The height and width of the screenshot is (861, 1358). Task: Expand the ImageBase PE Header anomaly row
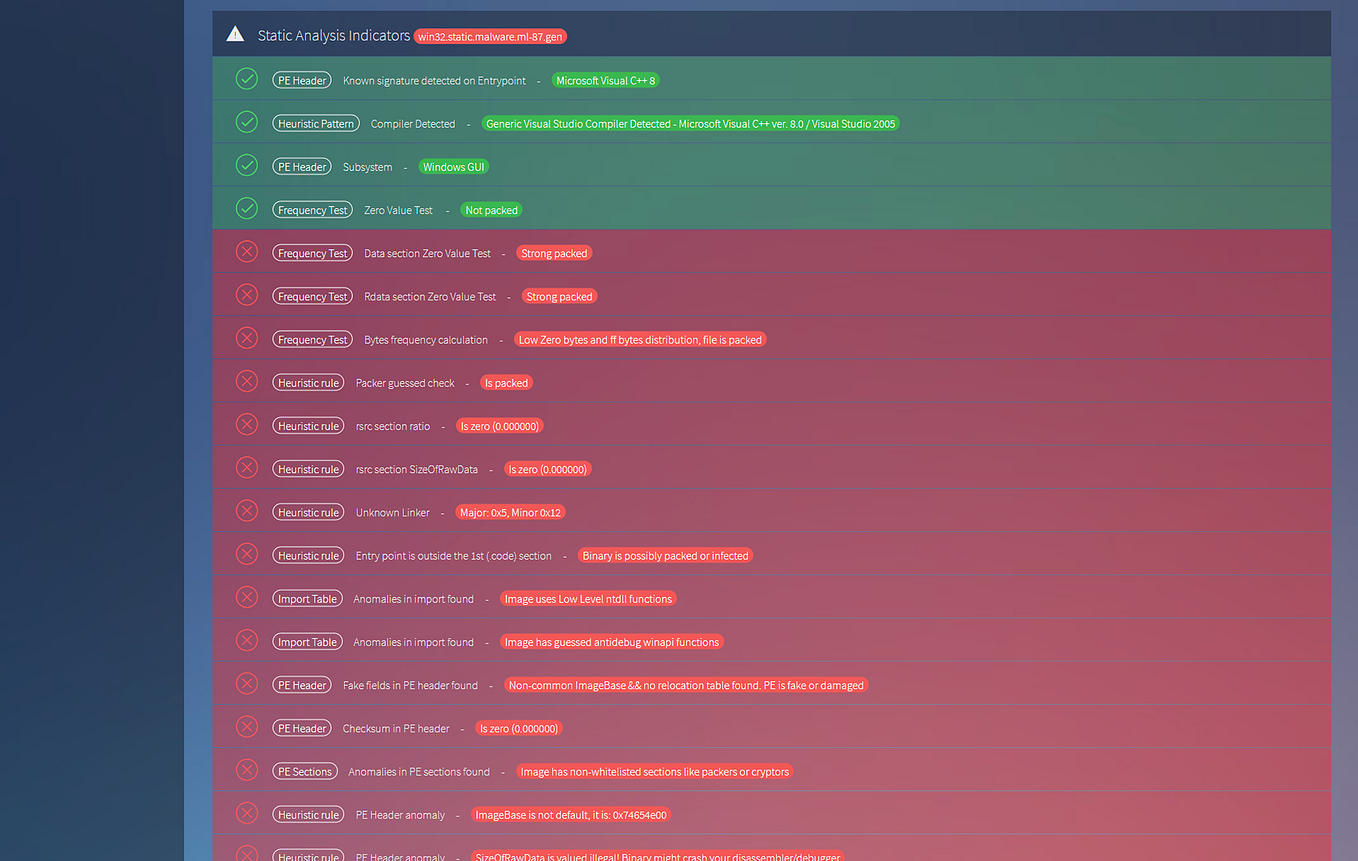247,813
